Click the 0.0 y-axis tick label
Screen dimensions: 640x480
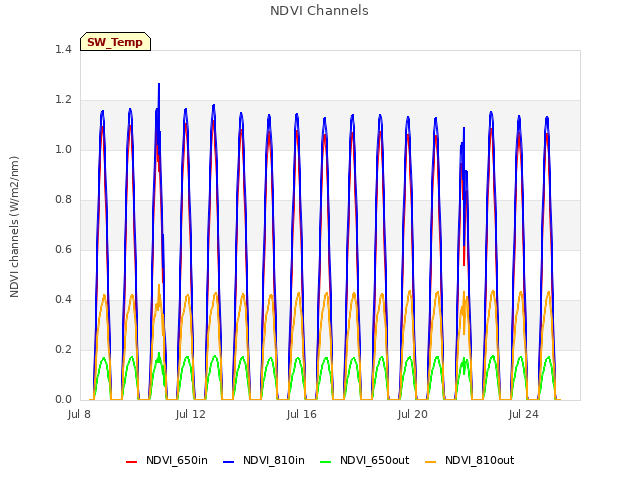tap(63, 400)
